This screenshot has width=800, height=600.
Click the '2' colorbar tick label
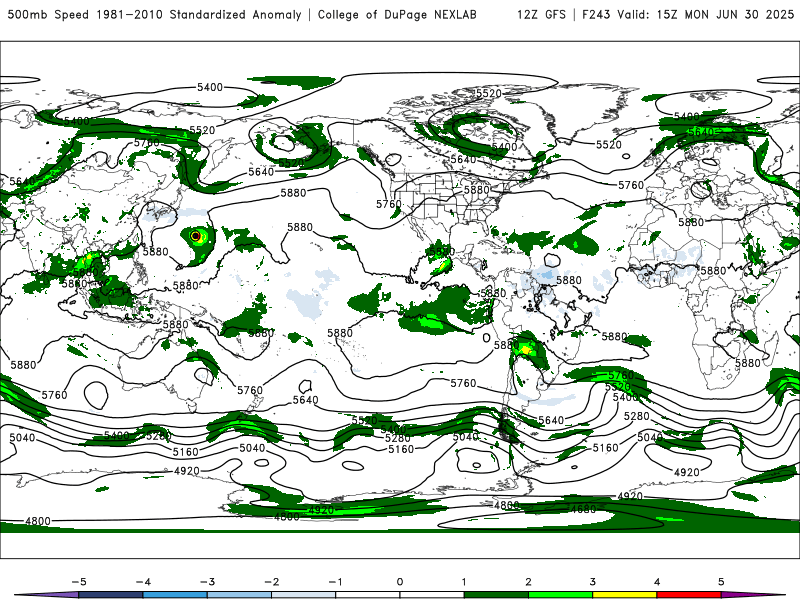[x=528, y=582]
